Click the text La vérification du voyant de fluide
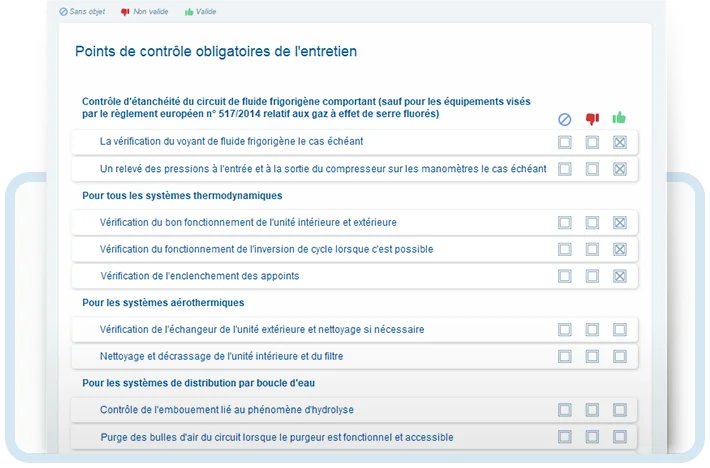The height and width of the screenshot is (468, 710). pos(231,141)
